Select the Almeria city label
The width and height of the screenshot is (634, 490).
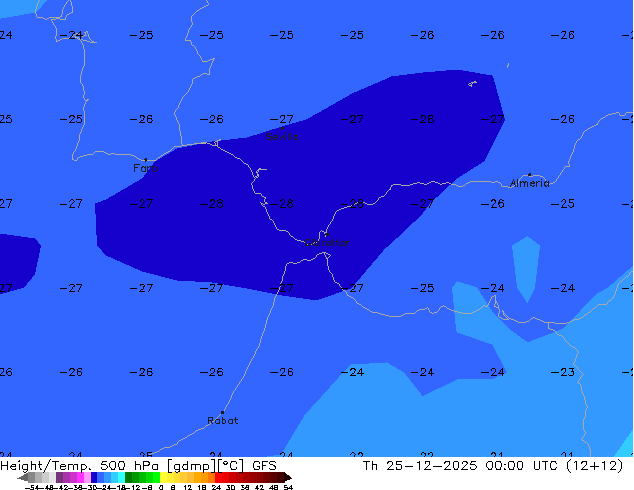pos(530,183)
